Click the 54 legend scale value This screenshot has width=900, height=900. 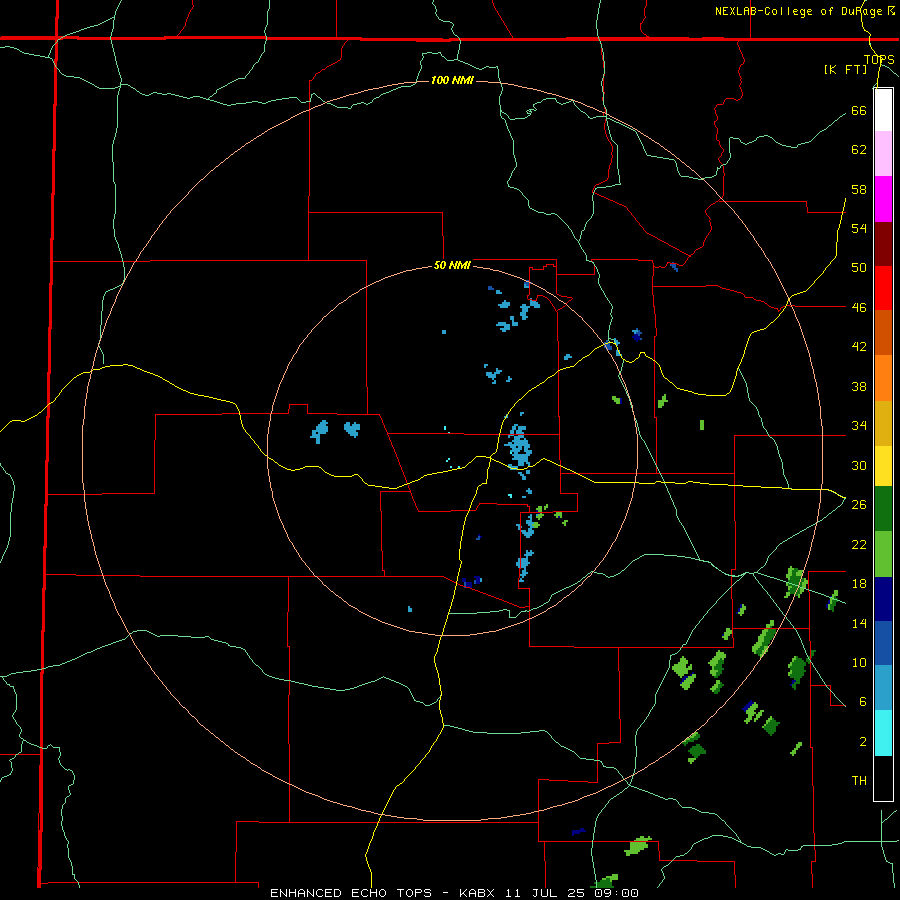tap(859, 228)
